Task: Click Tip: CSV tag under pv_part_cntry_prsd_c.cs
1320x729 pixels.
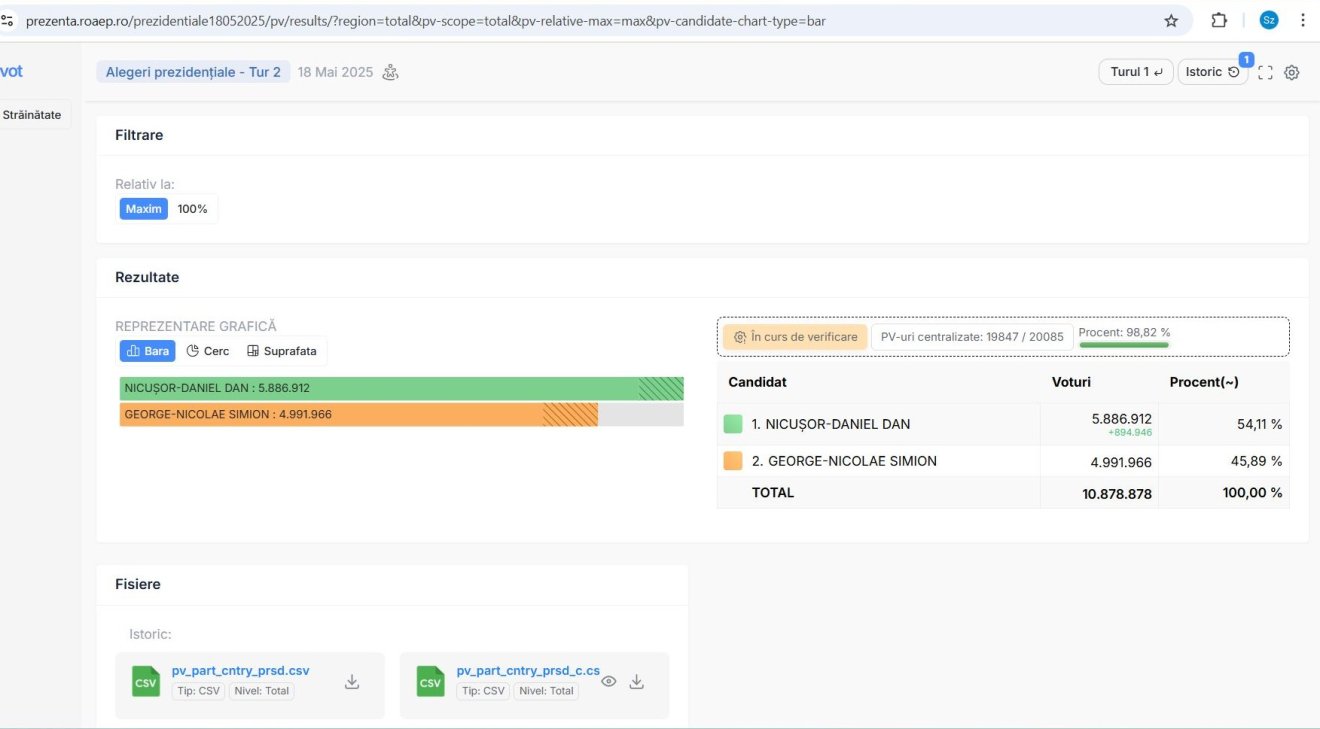Action: pyautogui.click(x=484, y=691)
